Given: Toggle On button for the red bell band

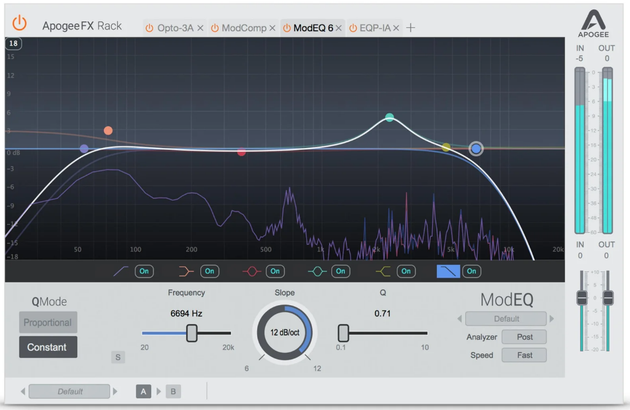Looking at the screenshot, I should pos(275,271).
